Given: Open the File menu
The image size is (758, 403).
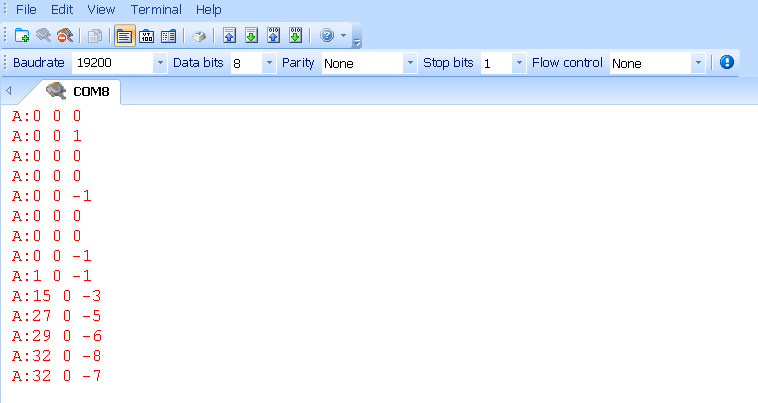Looking at the screenshot, I should coord(26,10).
